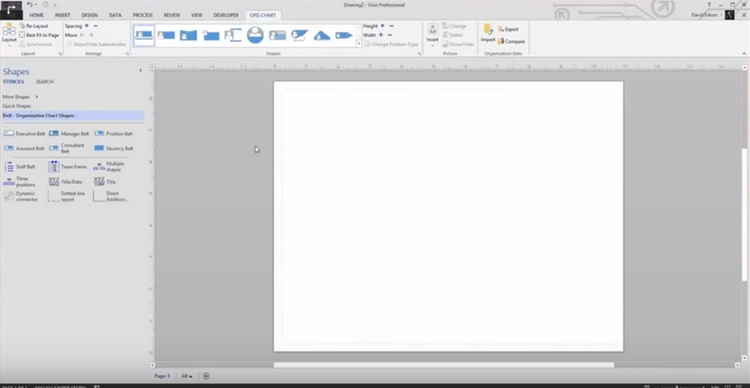Open the HOME ribbon tab

(36, 15)
